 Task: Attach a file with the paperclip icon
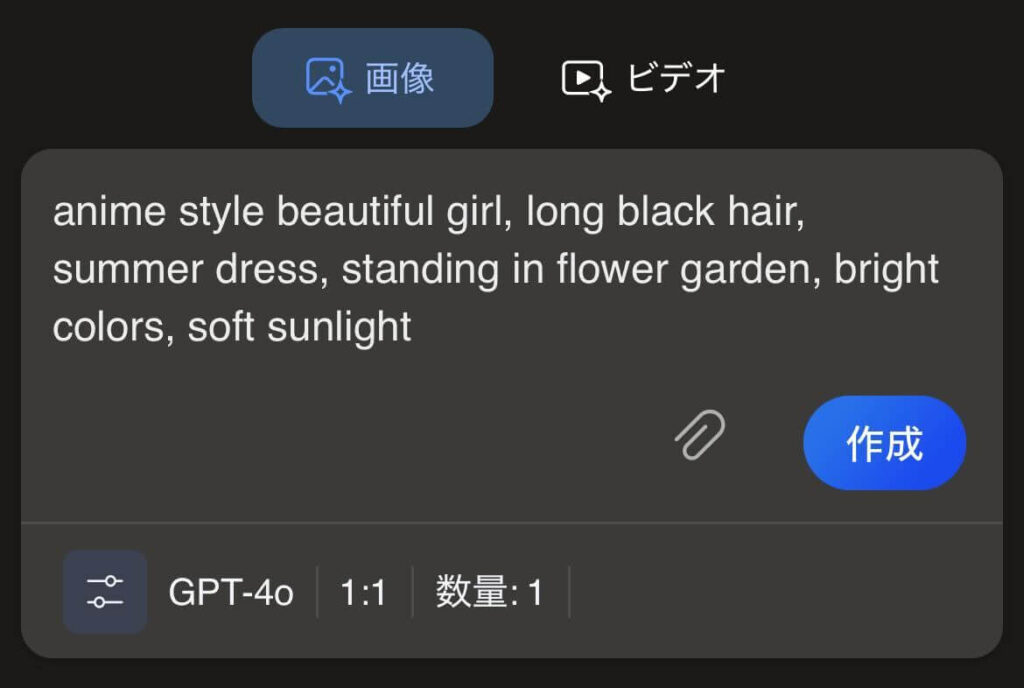pyautogui.click(x=700, y=435)
